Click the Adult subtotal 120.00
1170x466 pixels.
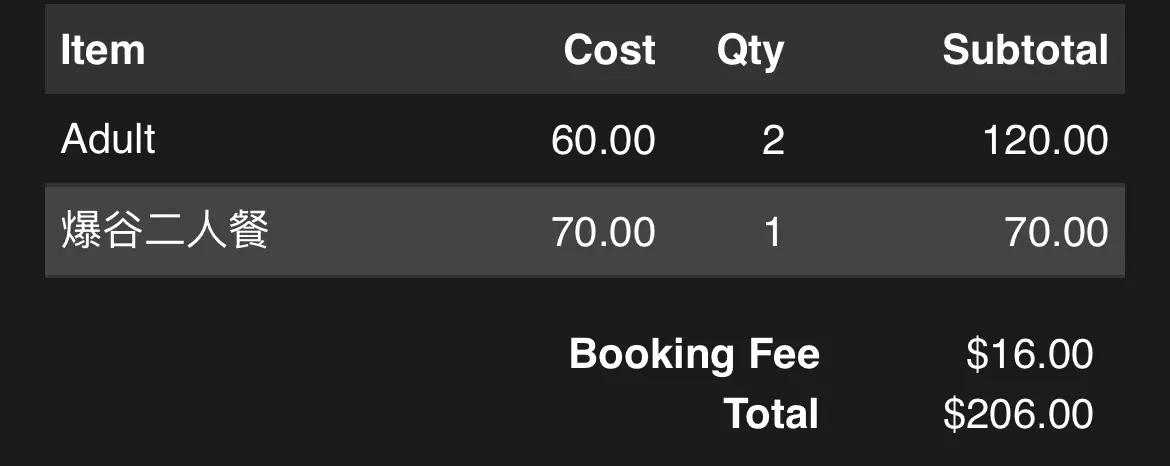[x=1046, y=140]
